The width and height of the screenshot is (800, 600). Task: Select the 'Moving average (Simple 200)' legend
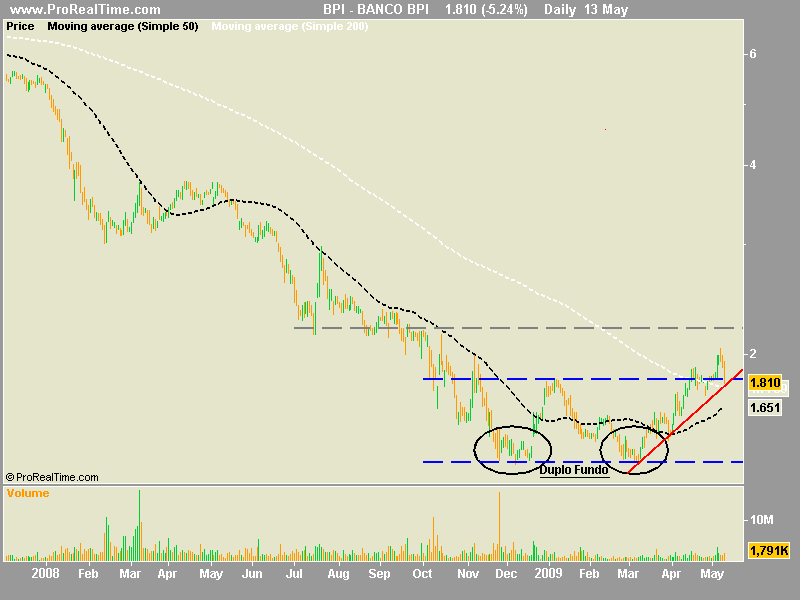point(290,27)
